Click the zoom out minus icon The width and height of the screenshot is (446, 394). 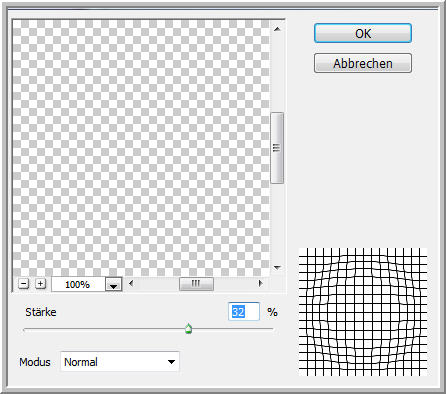pos(23,284)
